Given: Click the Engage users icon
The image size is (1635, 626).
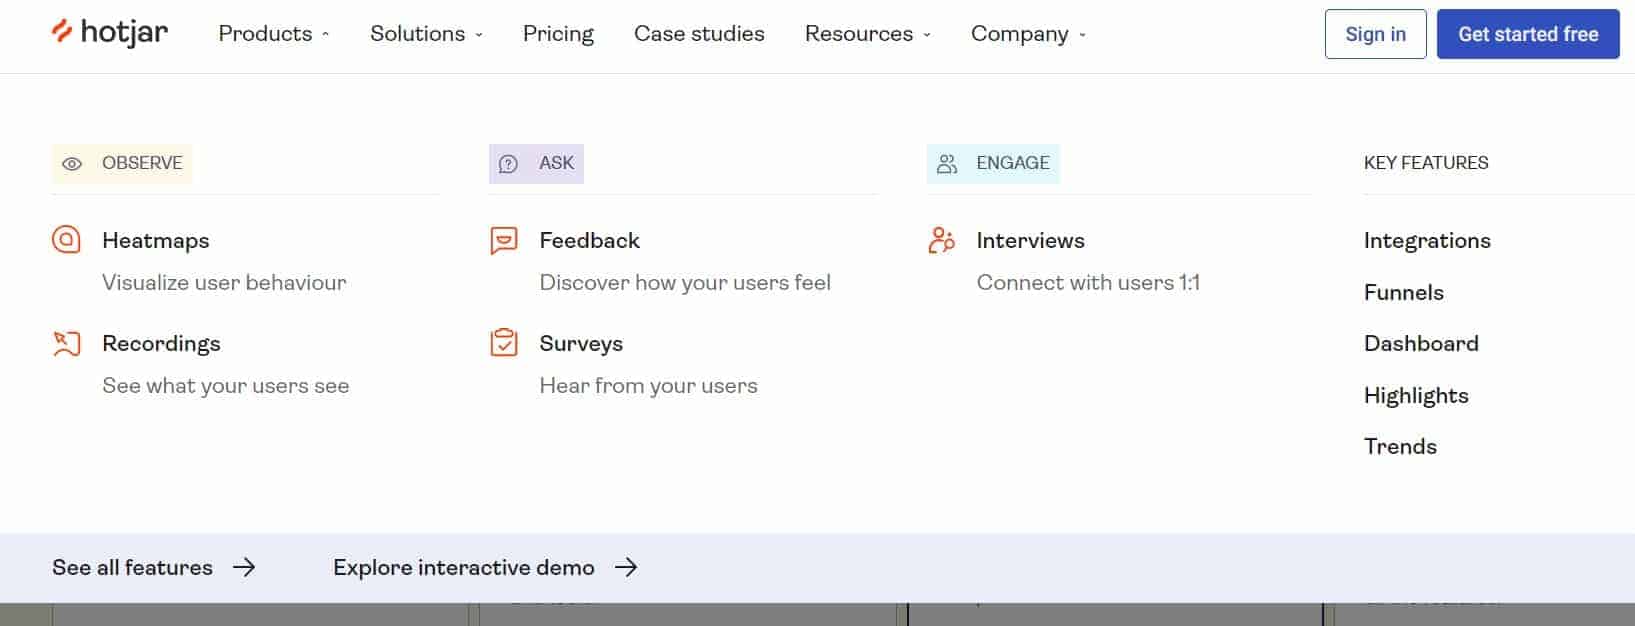Looking at the screenshot, I should coord(947,164).
